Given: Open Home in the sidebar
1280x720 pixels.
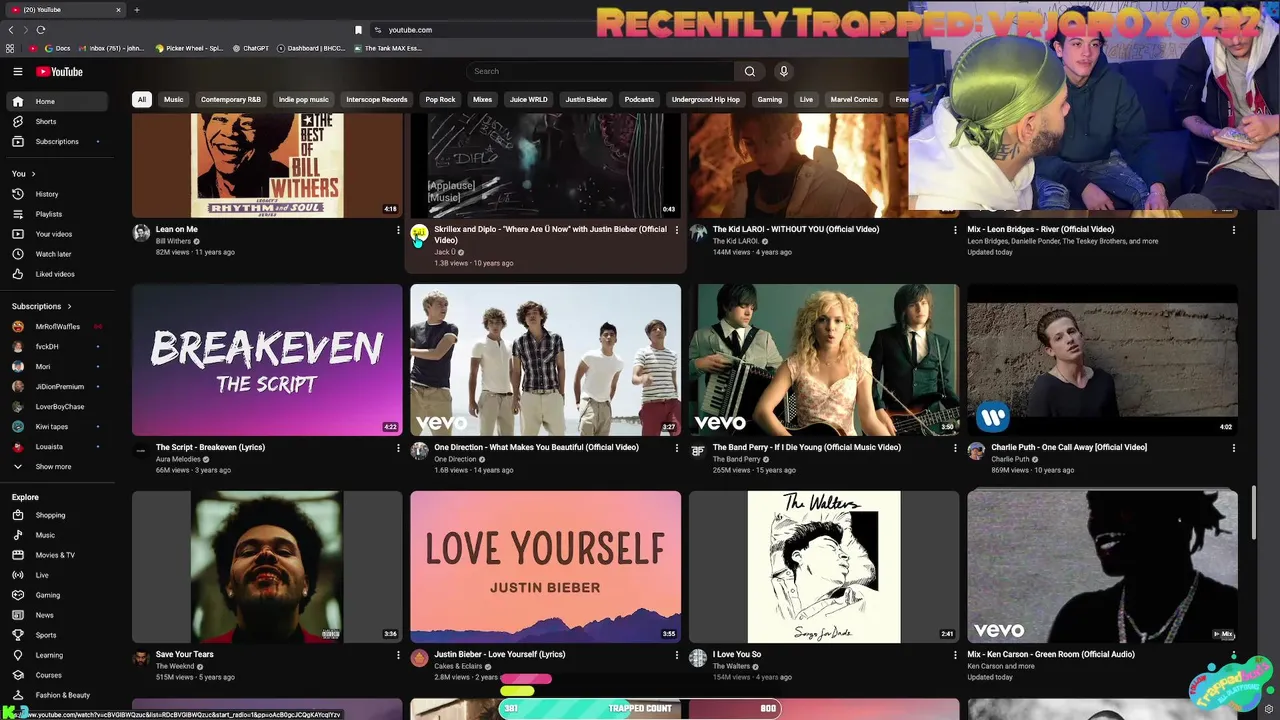Looking at the screenshot, I should (x=56, y=101).
